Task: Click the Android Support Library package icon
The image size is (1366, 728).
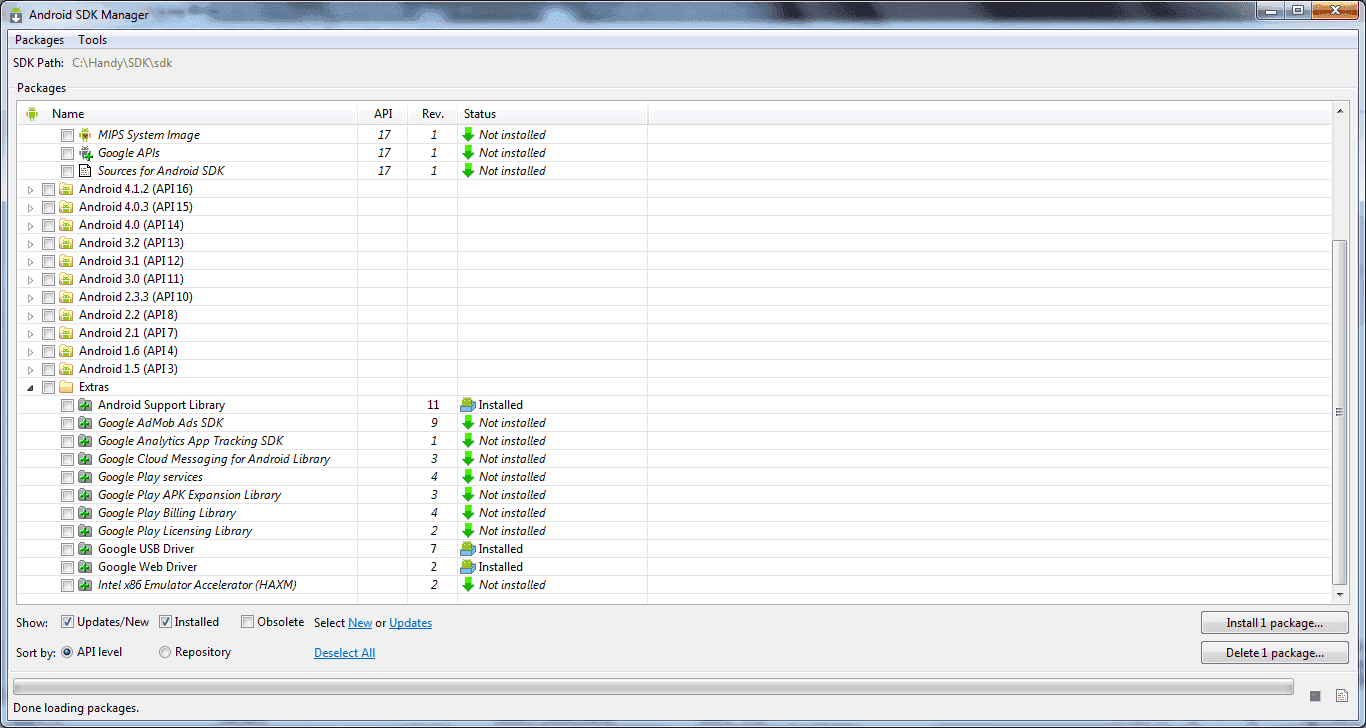Action: [x=85, y=405]
